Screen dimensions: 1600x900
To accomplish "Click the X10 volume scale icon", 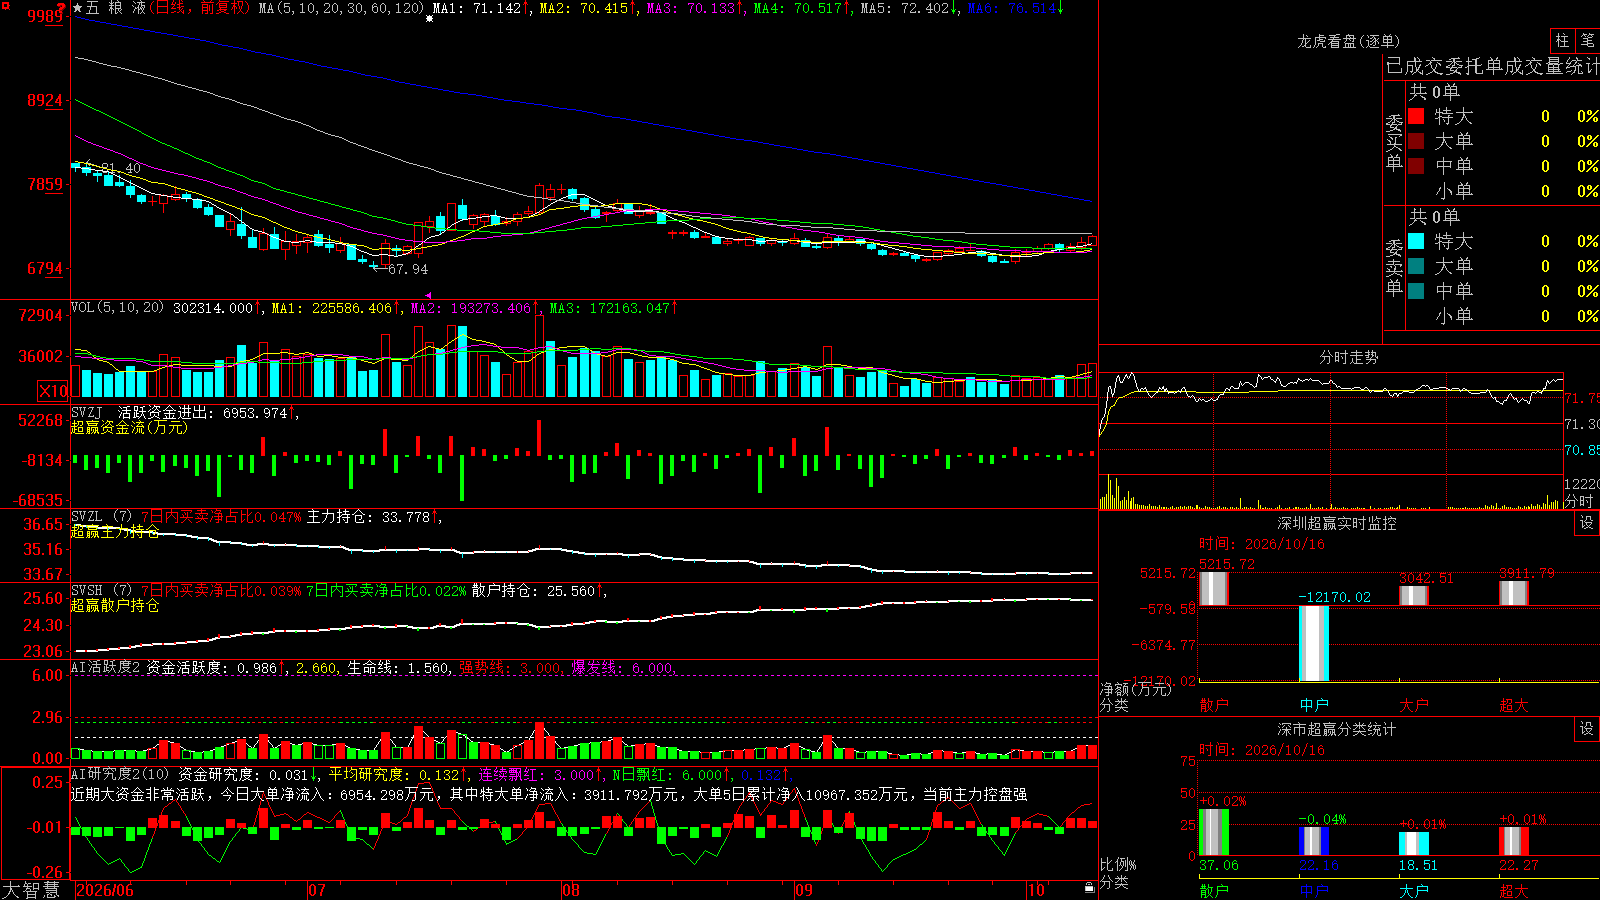I will pos(53,391).
